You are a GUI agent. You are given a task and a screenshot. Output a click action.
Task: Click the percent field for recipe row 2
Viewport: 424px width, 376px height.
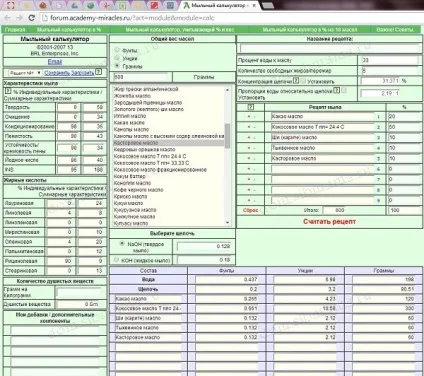pos(404,127)
